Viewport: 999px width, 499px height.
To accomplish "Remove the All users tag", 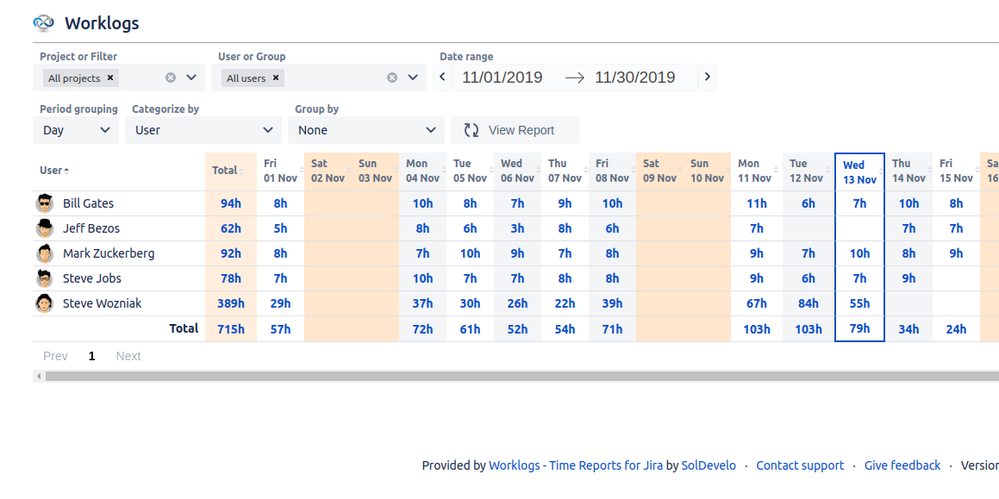I will click(276, 78).
